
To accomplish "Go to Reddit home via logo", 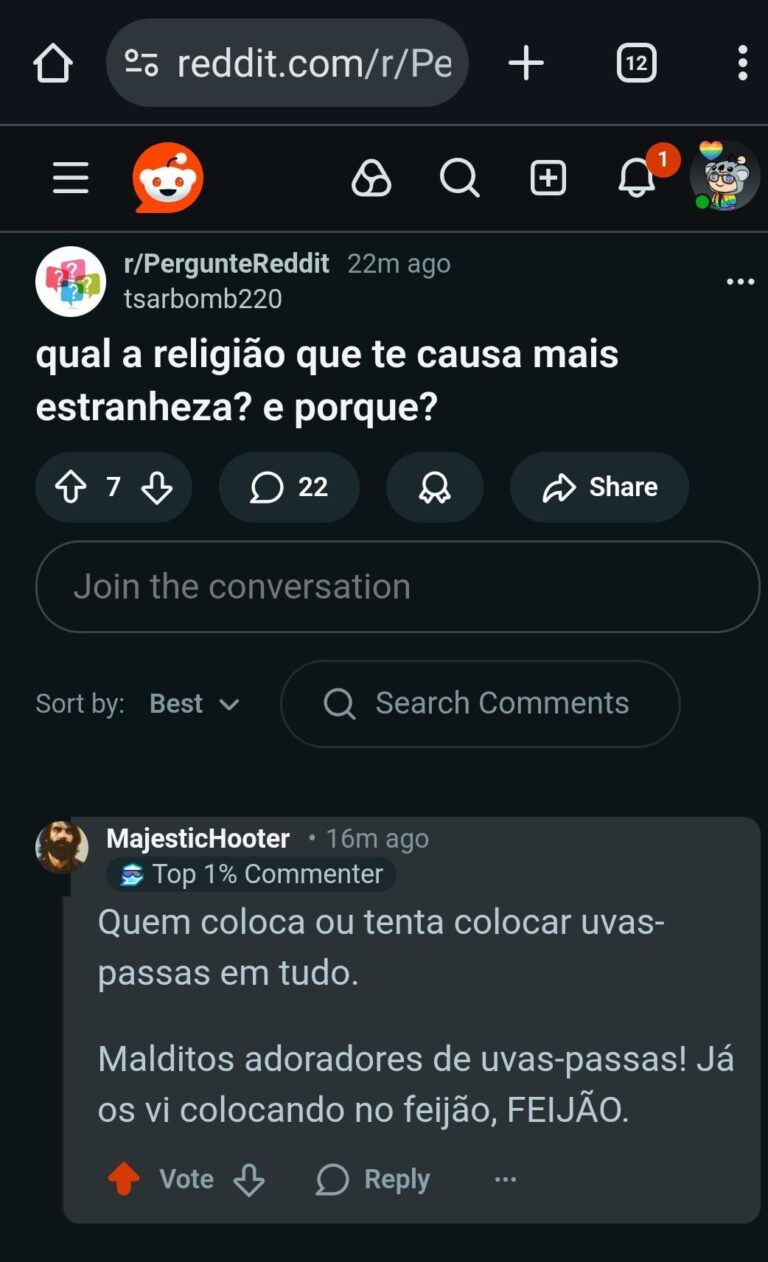I will tap(168, 179).
